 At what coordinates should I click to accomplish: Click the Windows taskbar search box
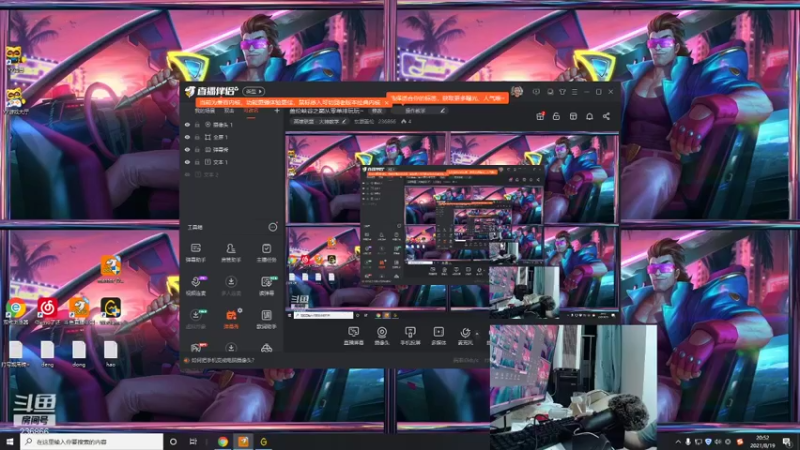tap(92, 442)
